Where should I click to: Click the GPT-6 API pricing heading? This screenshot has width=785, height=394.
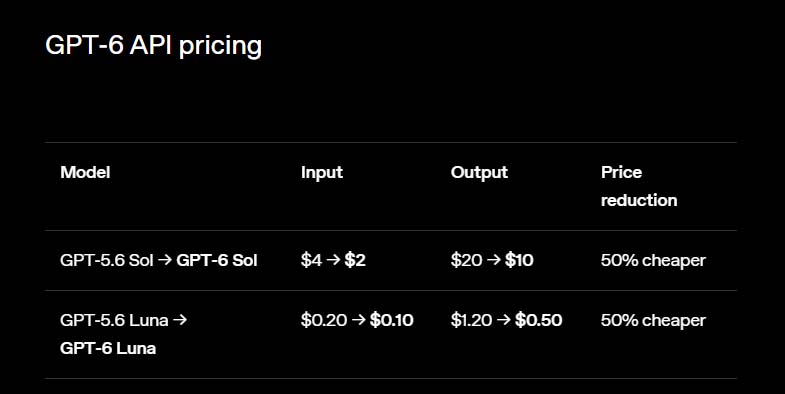point(153,46)
